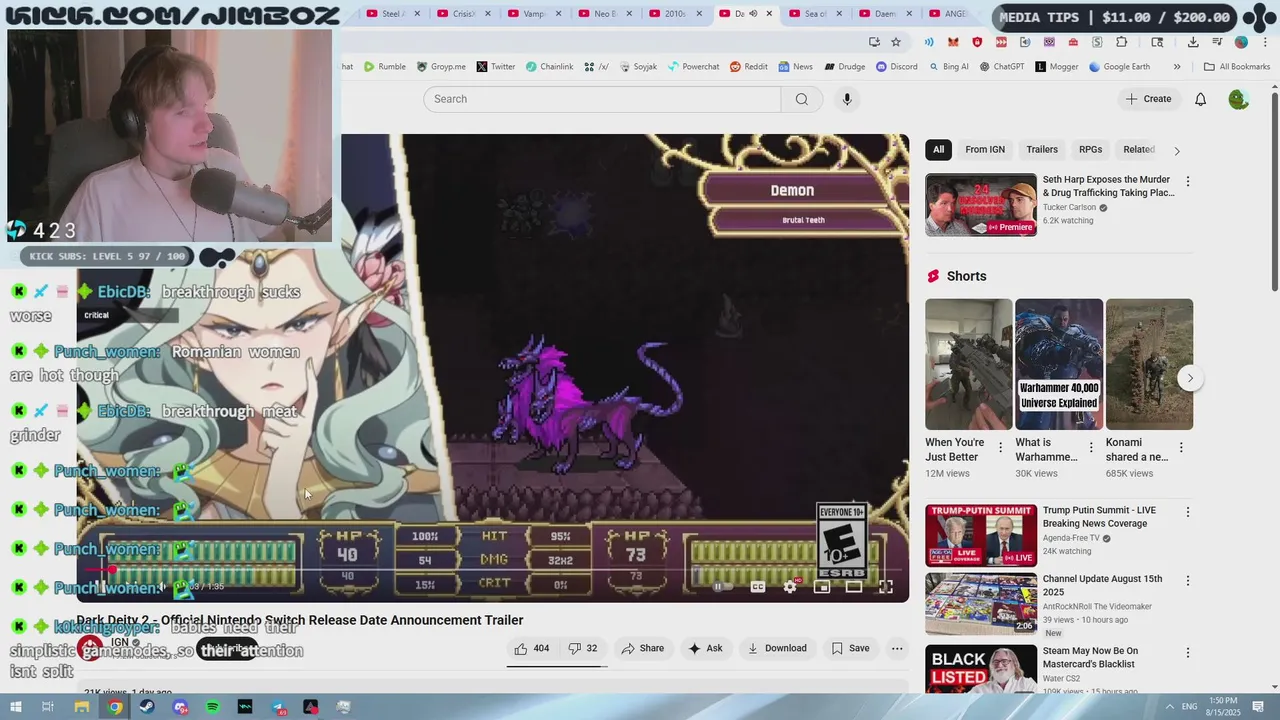Open File Explorer from the taskbar
Viewport: 1280px width, 720px height.
82,707
